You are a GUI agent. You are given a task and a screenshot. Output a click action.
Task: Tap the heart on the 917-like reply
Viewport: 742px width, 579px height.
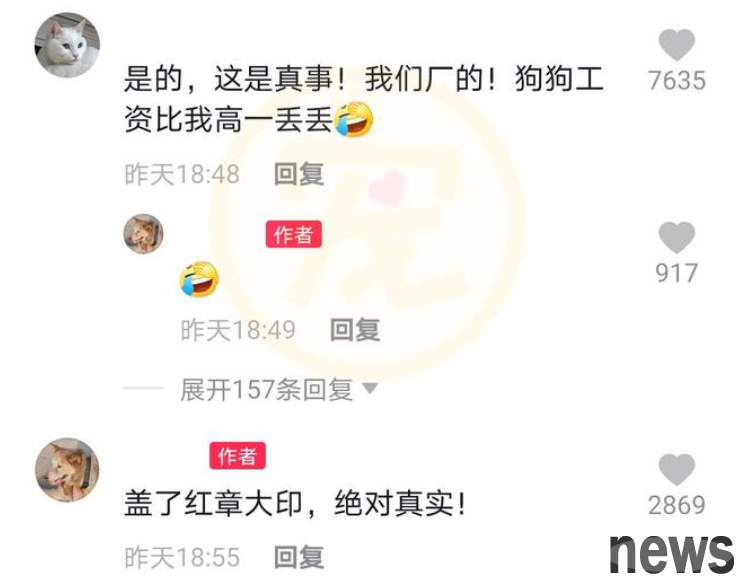677,237
